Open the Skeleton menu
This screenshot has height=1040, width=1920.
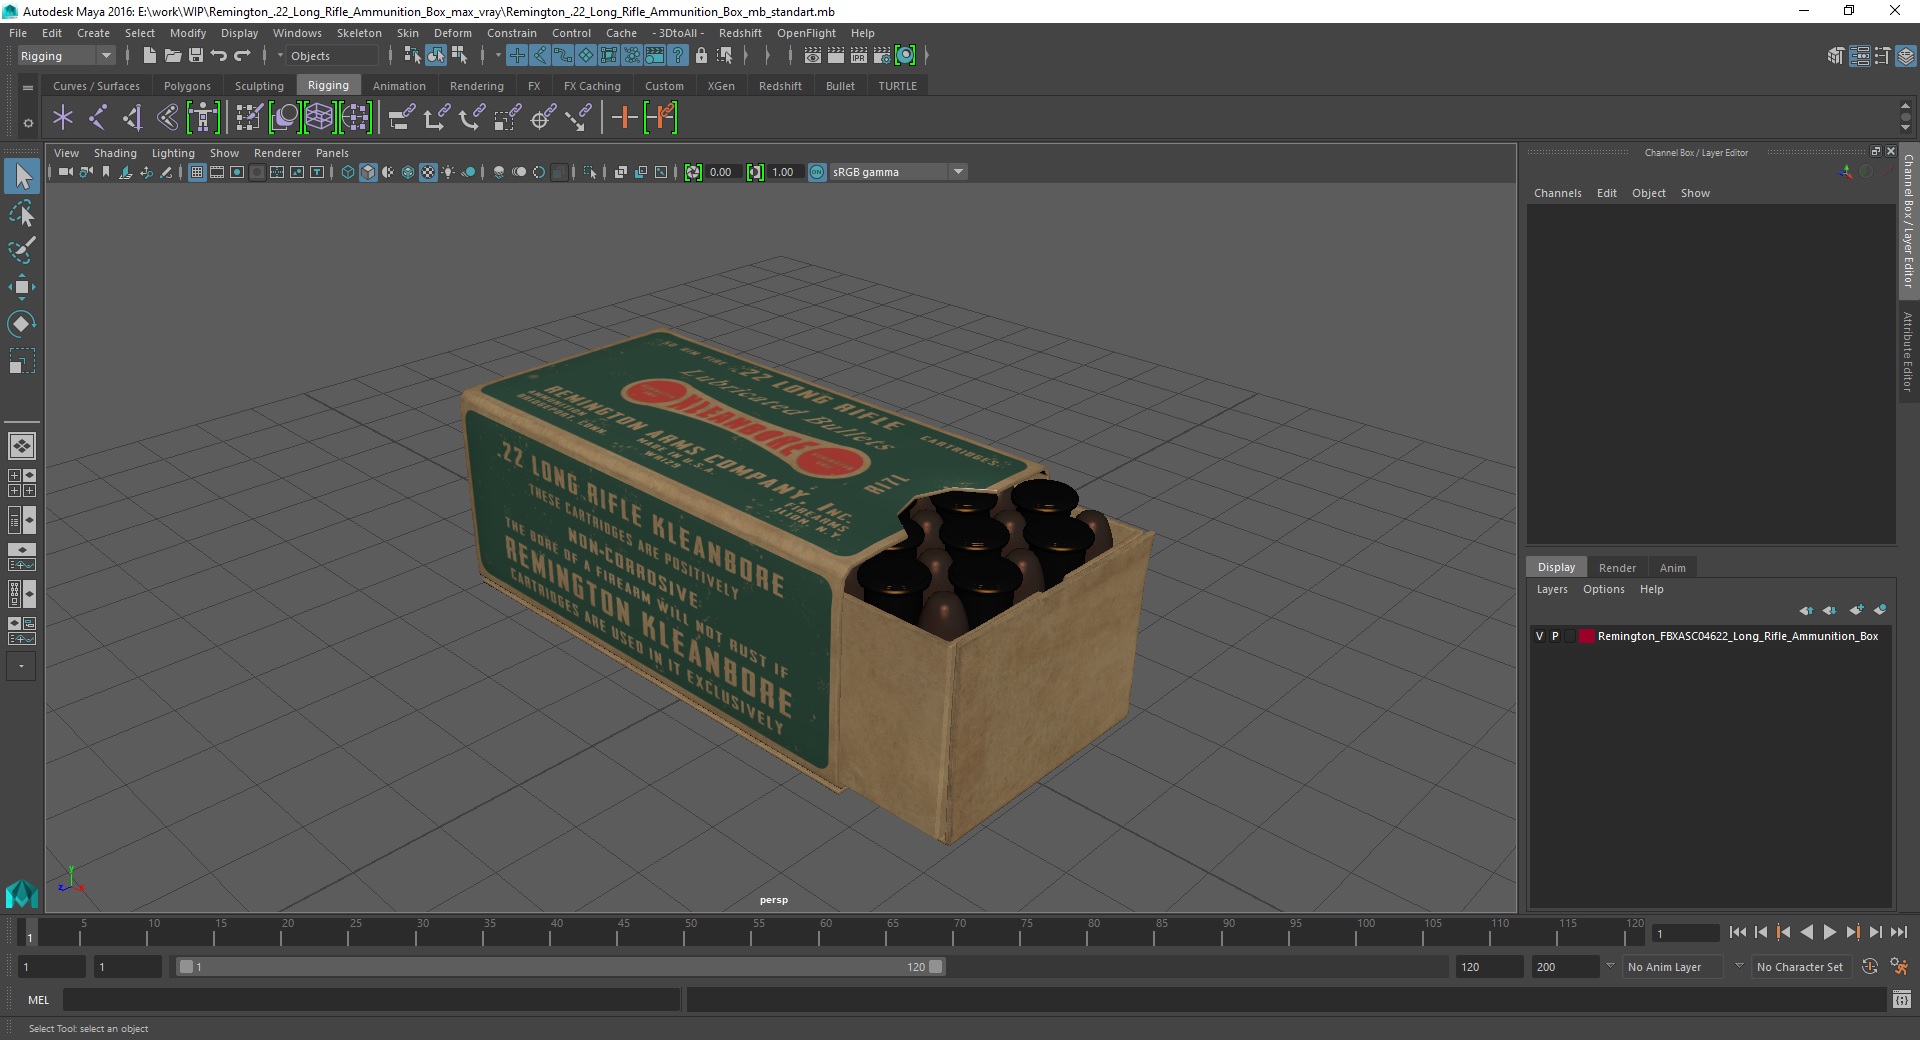(x=359, y=33)
